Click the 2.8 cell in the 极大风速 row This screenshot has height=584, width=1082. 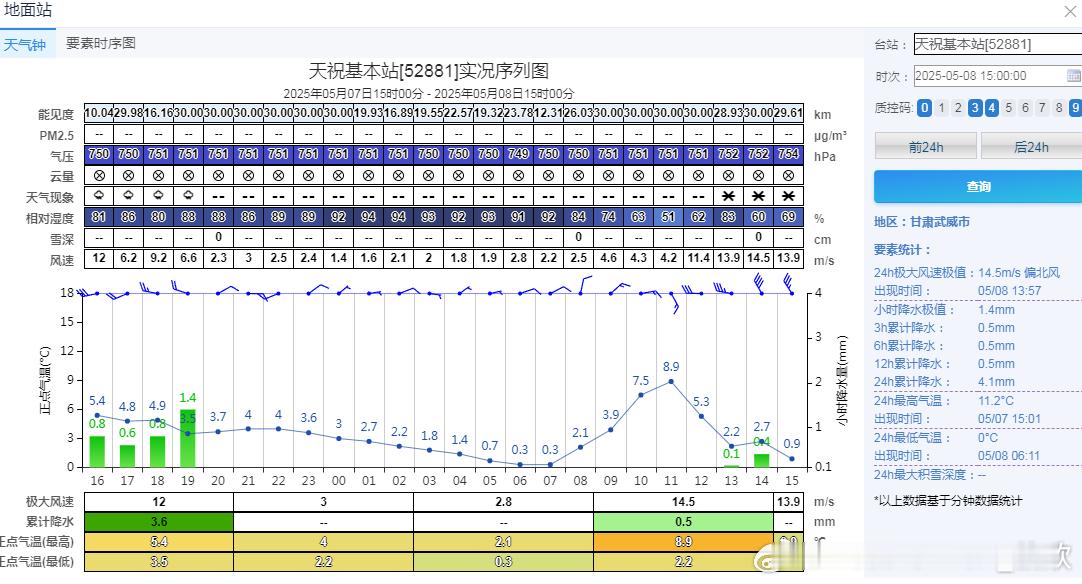coord(504,502)
